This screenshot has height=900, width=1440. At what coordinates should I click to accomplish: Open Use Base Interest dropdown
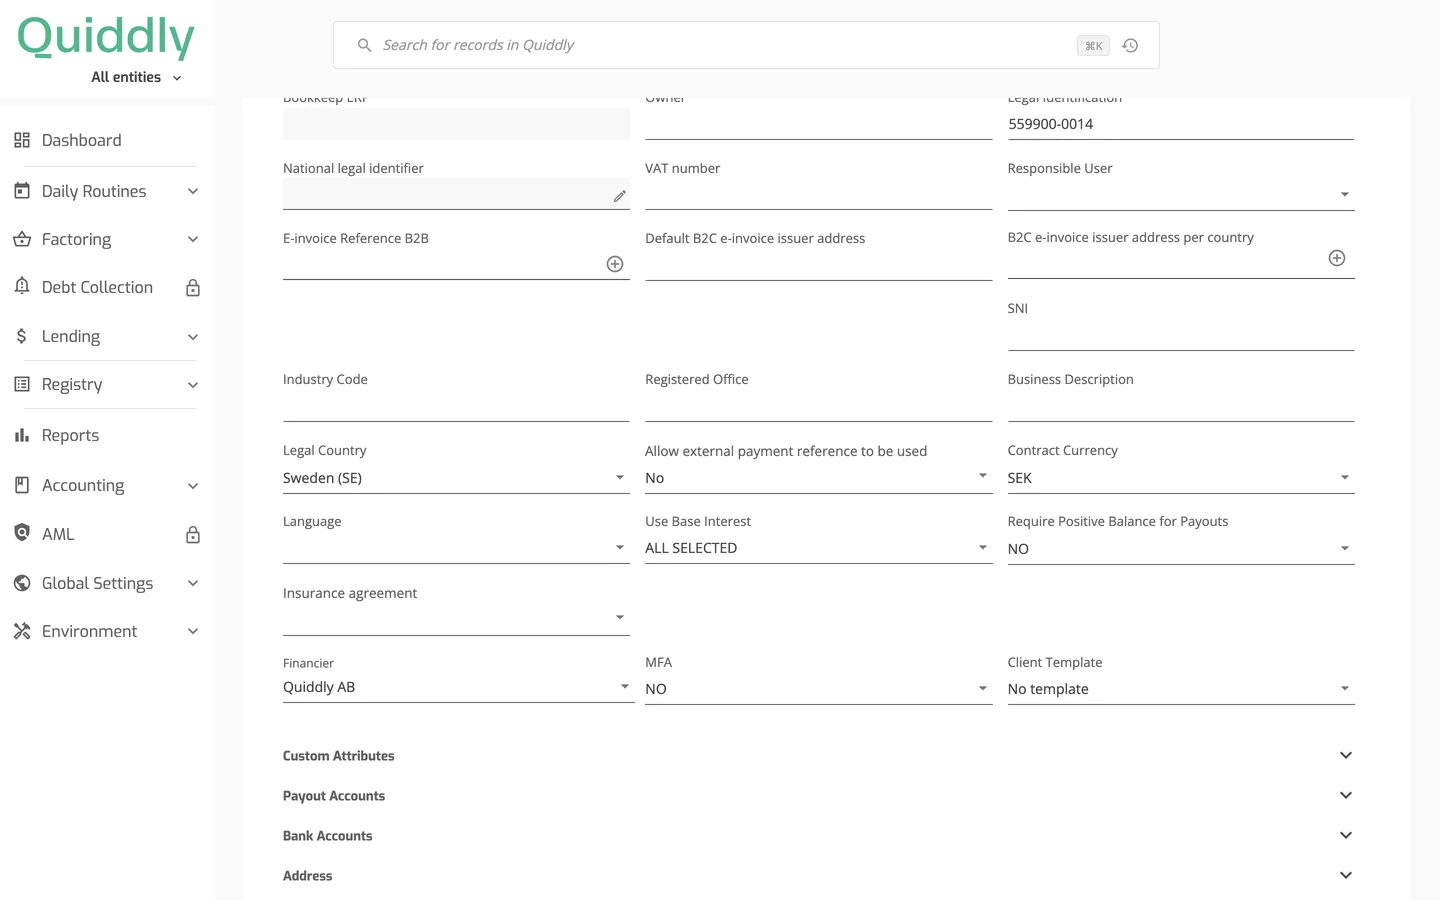coord(818,548)
